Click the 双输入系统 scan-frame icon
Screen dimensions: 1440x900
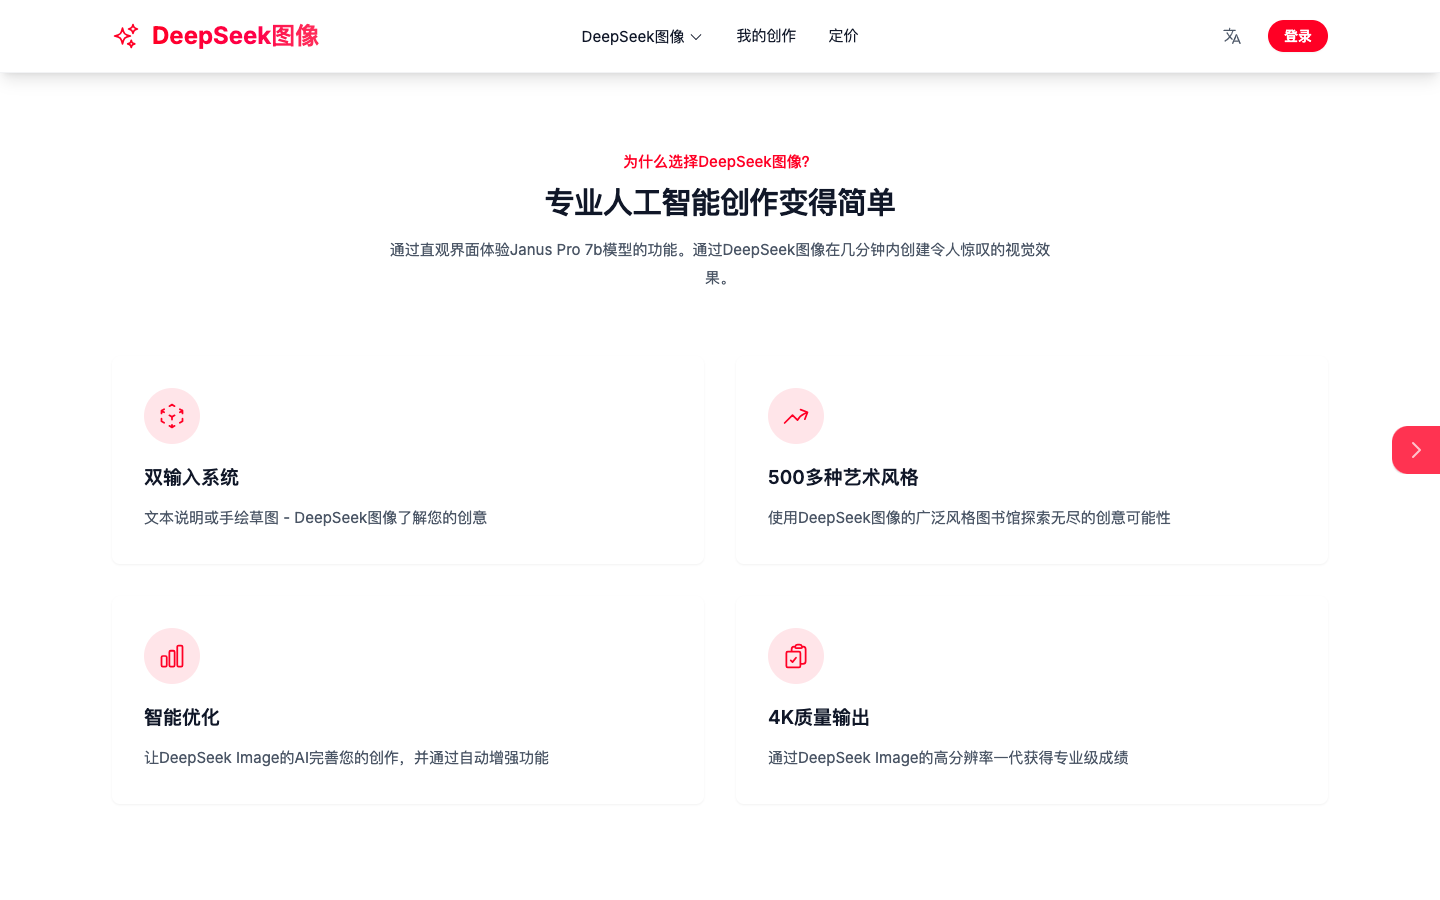(x=172, y=416)
